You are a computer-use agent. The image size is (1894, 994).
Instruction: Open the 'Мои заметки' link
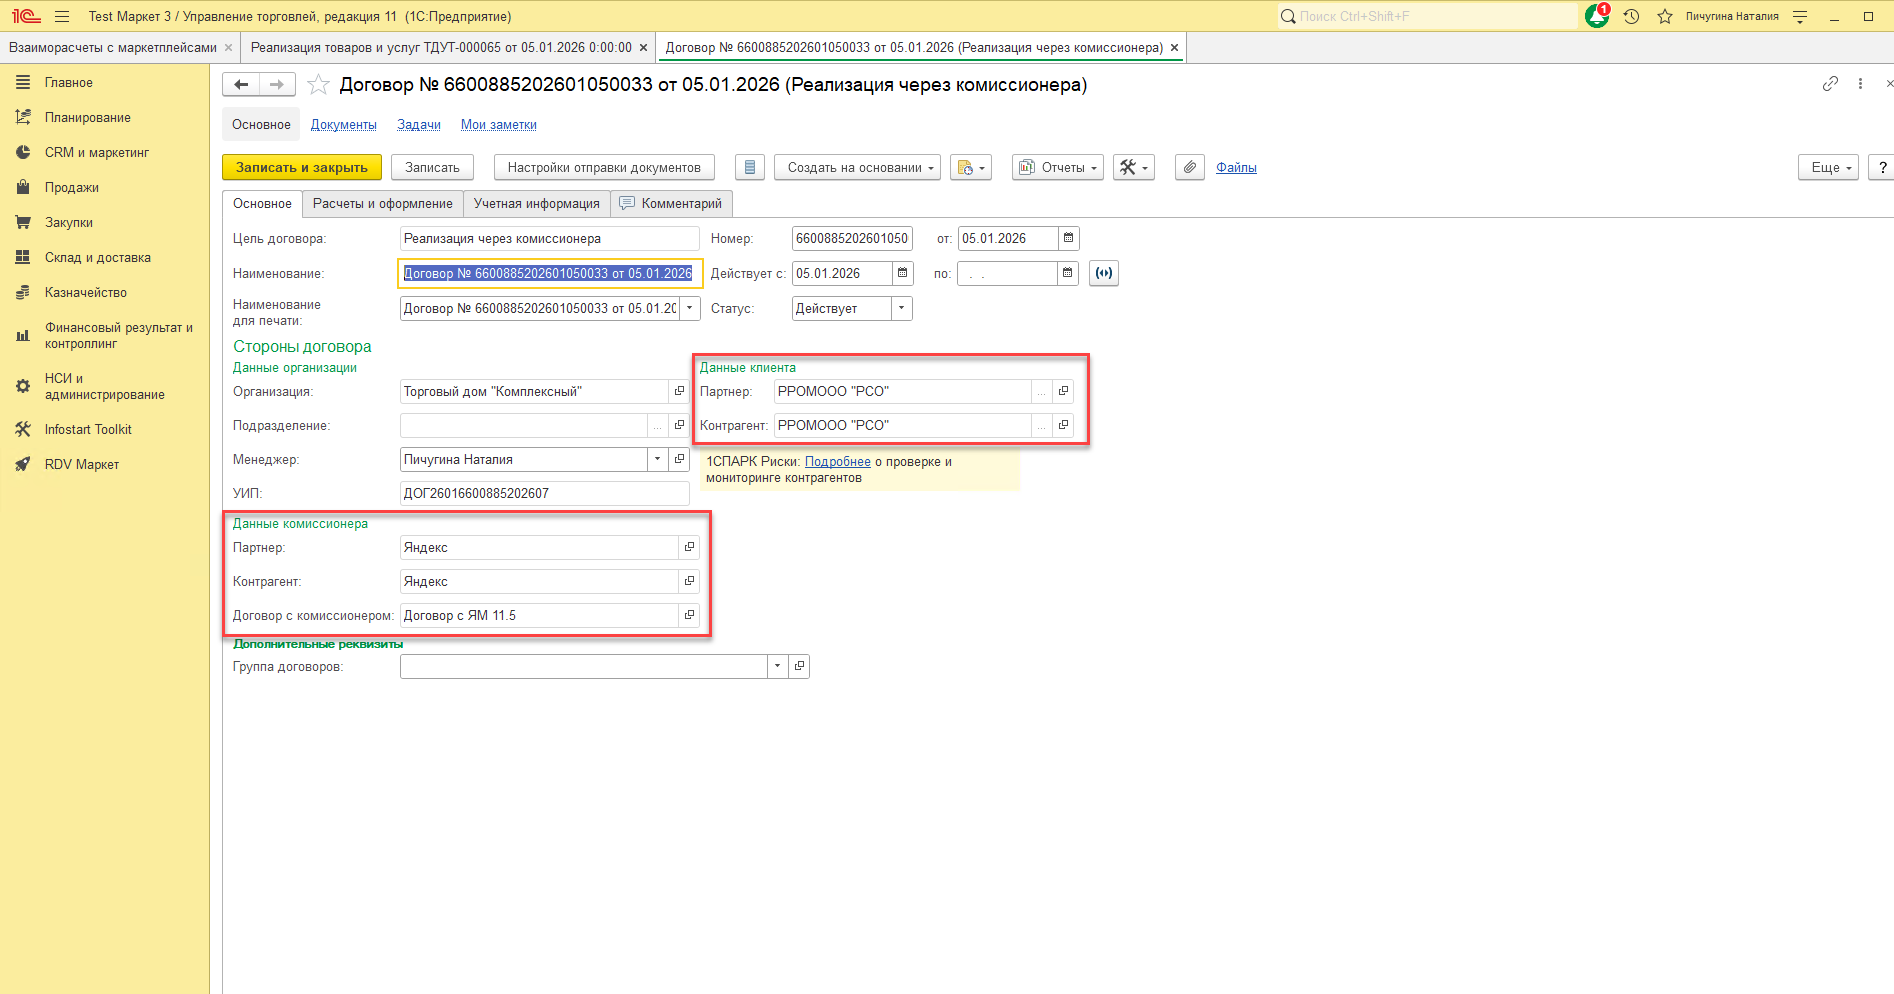pos(499,124)
